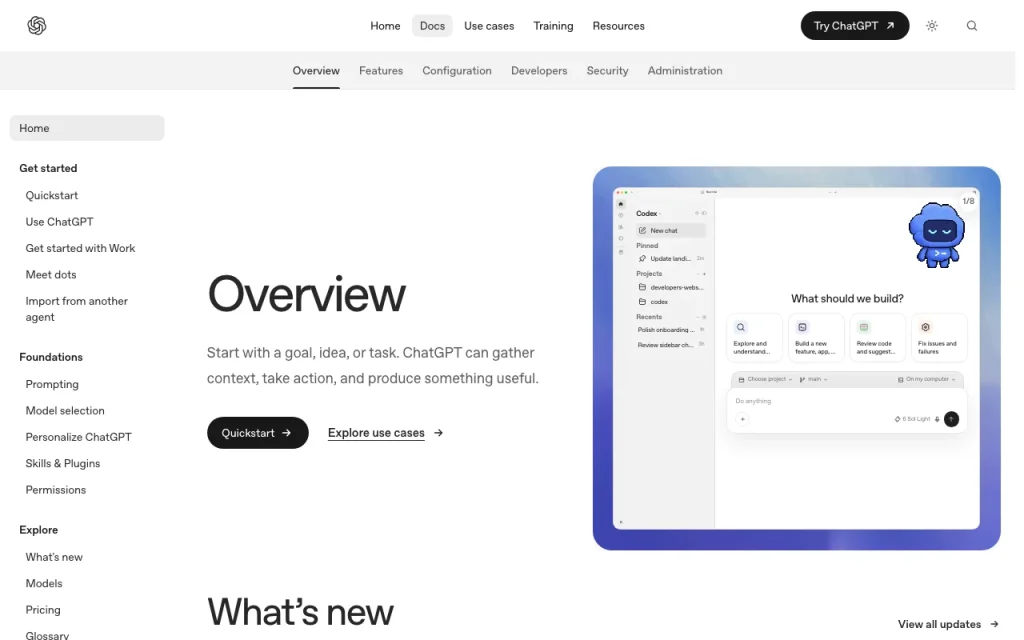This screenshot has width=1024, height=640.
Task: Open Use cases in top navigation
Action: pos(489,25)
